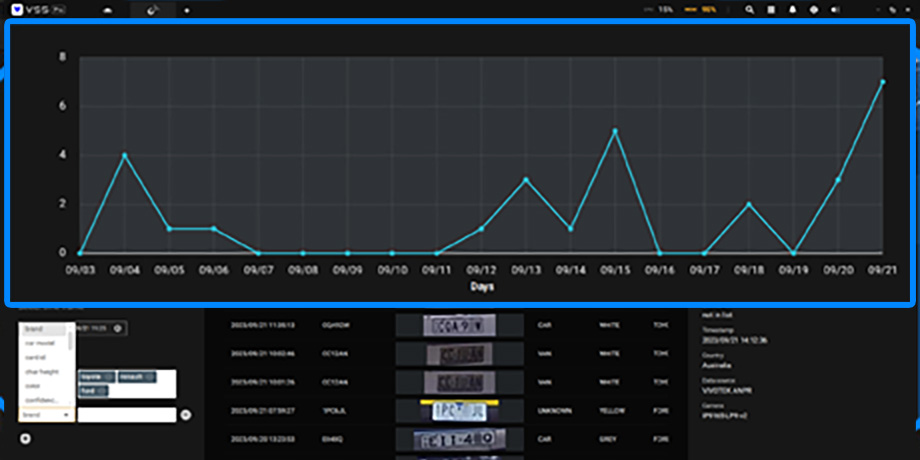The image size is (920, 460).
Task: Open the first tab with cloud icon
Action: (108, 9)
